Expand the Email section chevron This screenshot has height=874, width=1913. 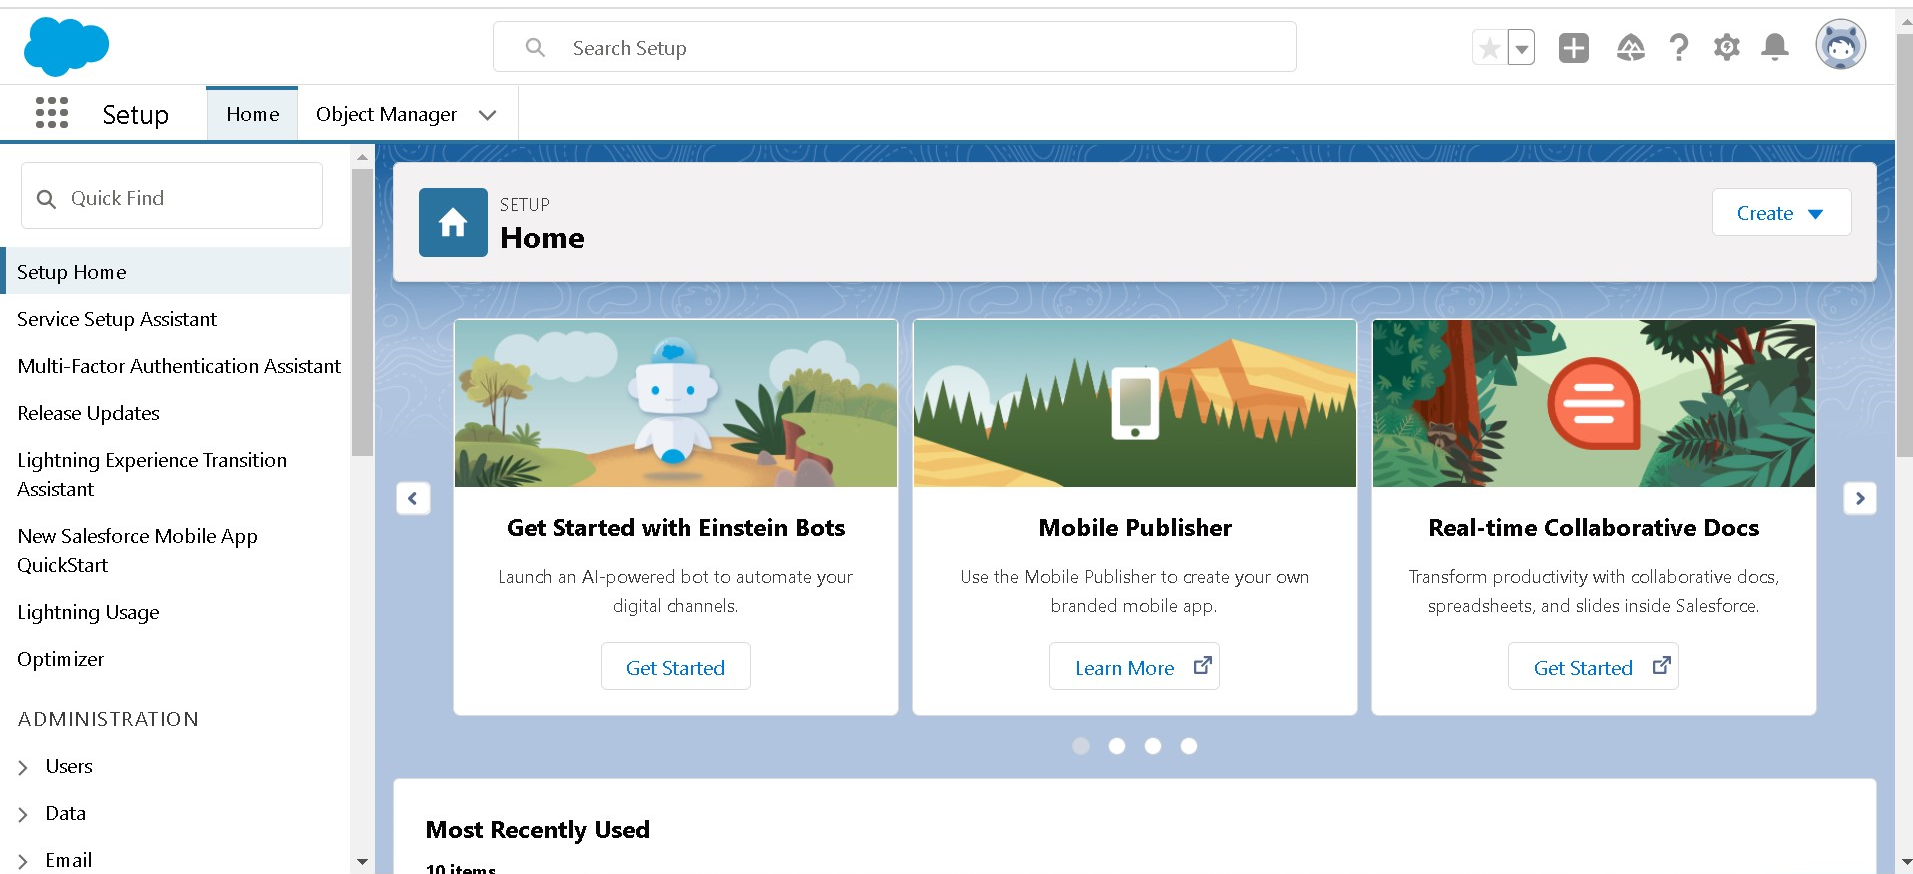(23, 861)
